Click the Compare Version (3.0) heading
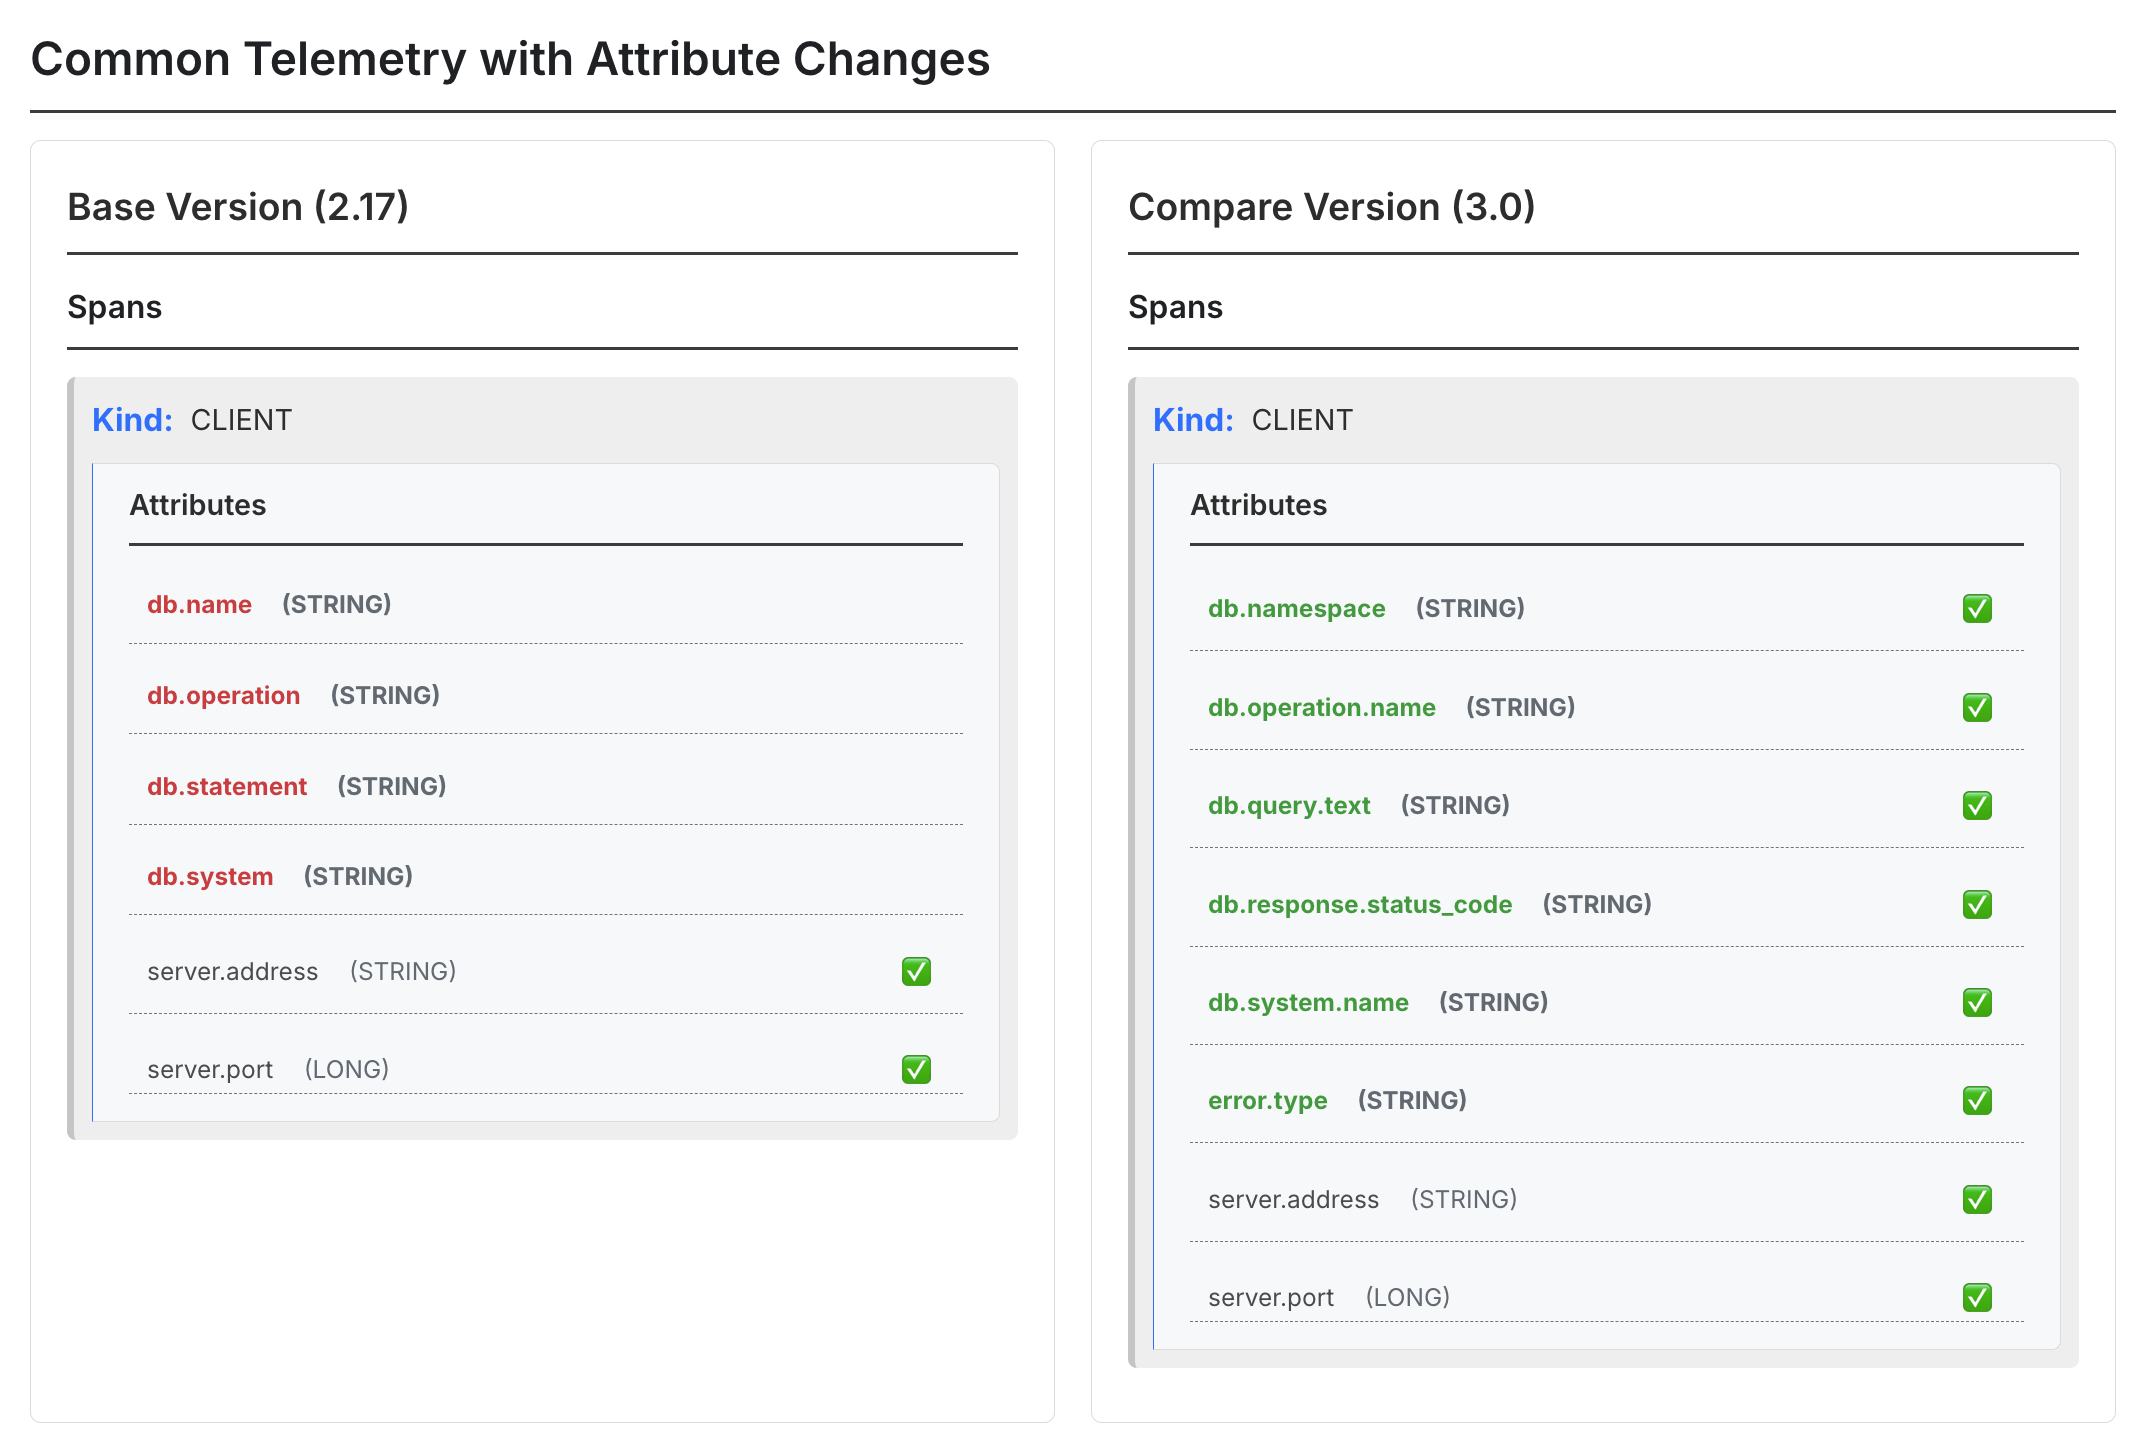The width and height of the screenshot is (2138, 1448). coord(1331,207)
